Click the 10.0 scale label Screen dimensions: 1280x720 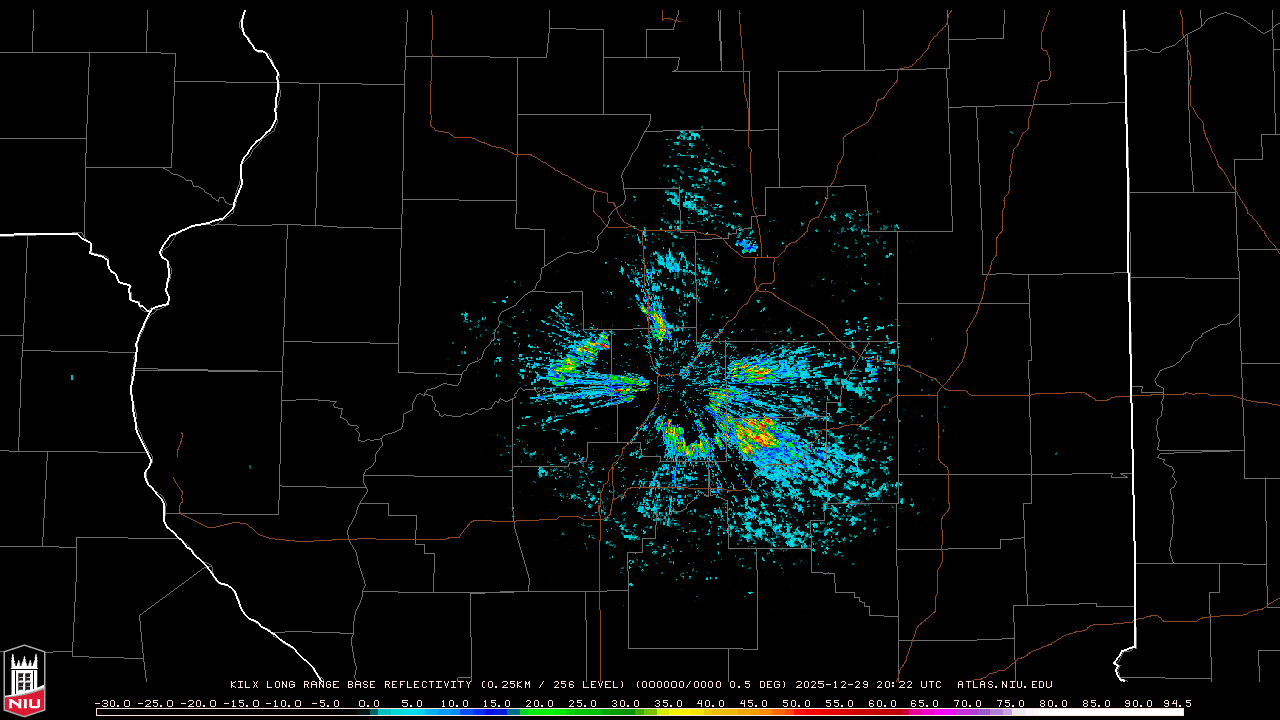(x=454, y=703)
